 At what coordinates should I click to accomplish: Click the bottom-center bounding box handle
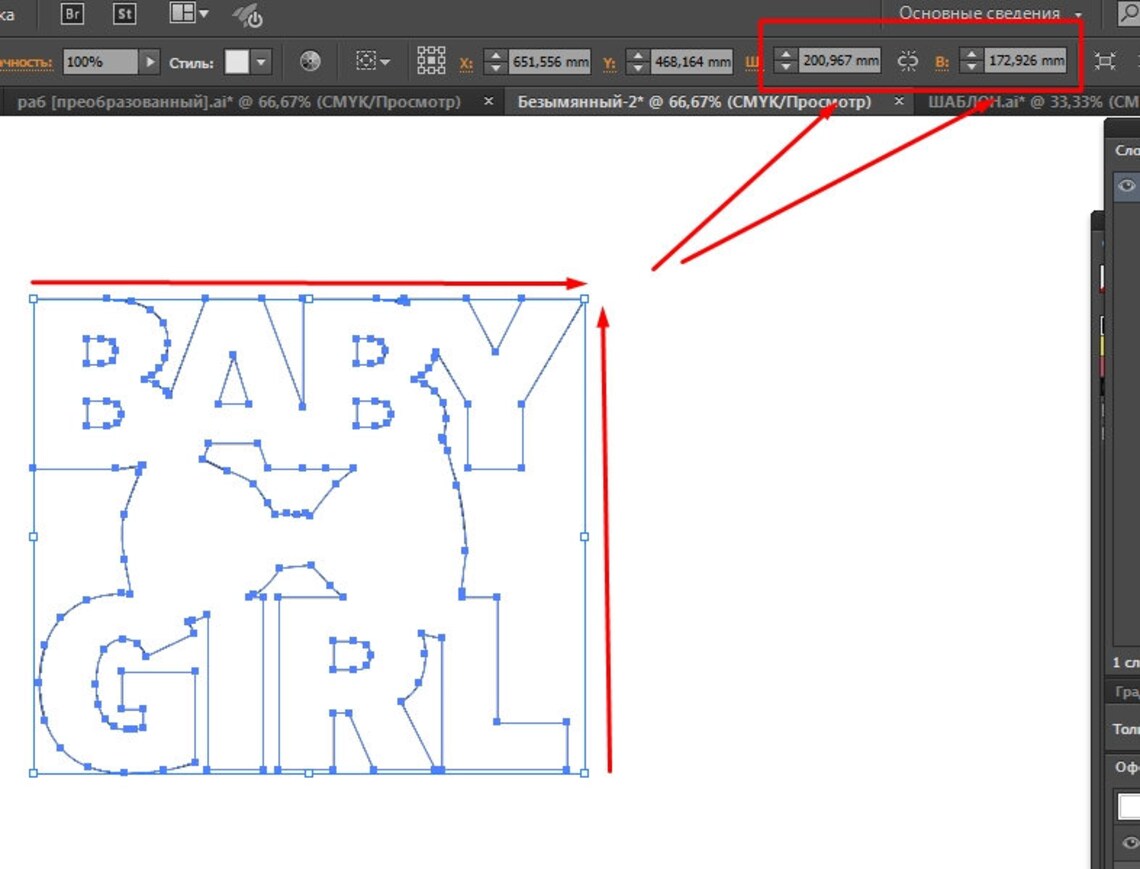(x=309, y=773)
